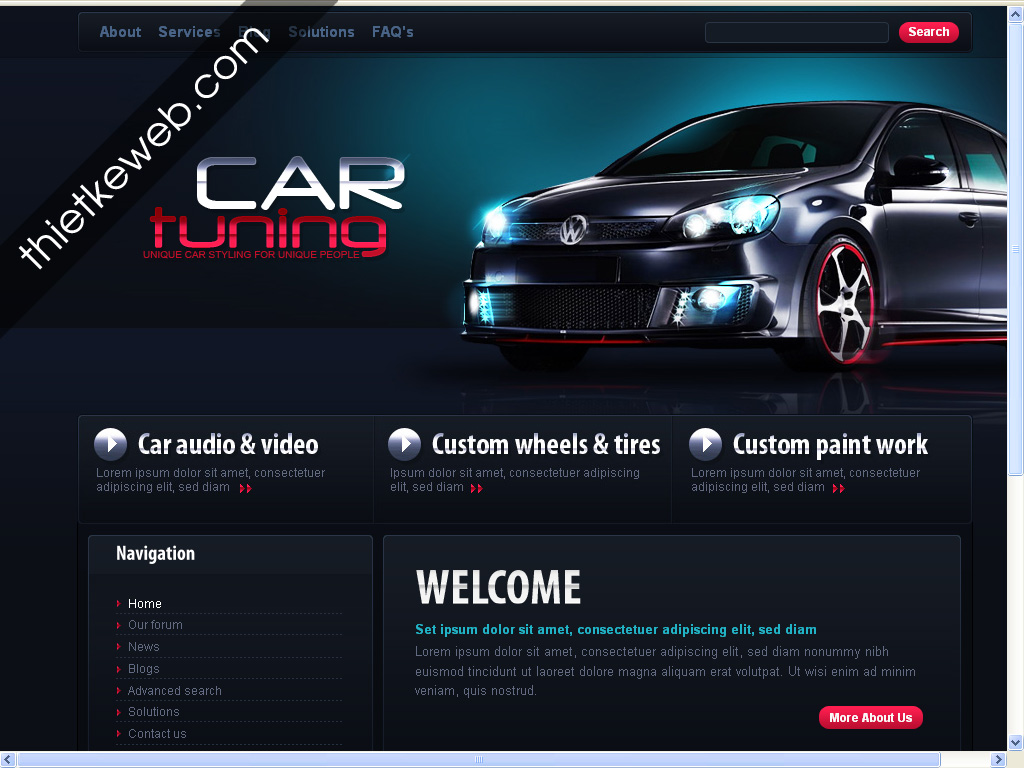Open Advanced search in the Navigation list
The width and height of the screenshot is (1024, 768).
point(174,690)
